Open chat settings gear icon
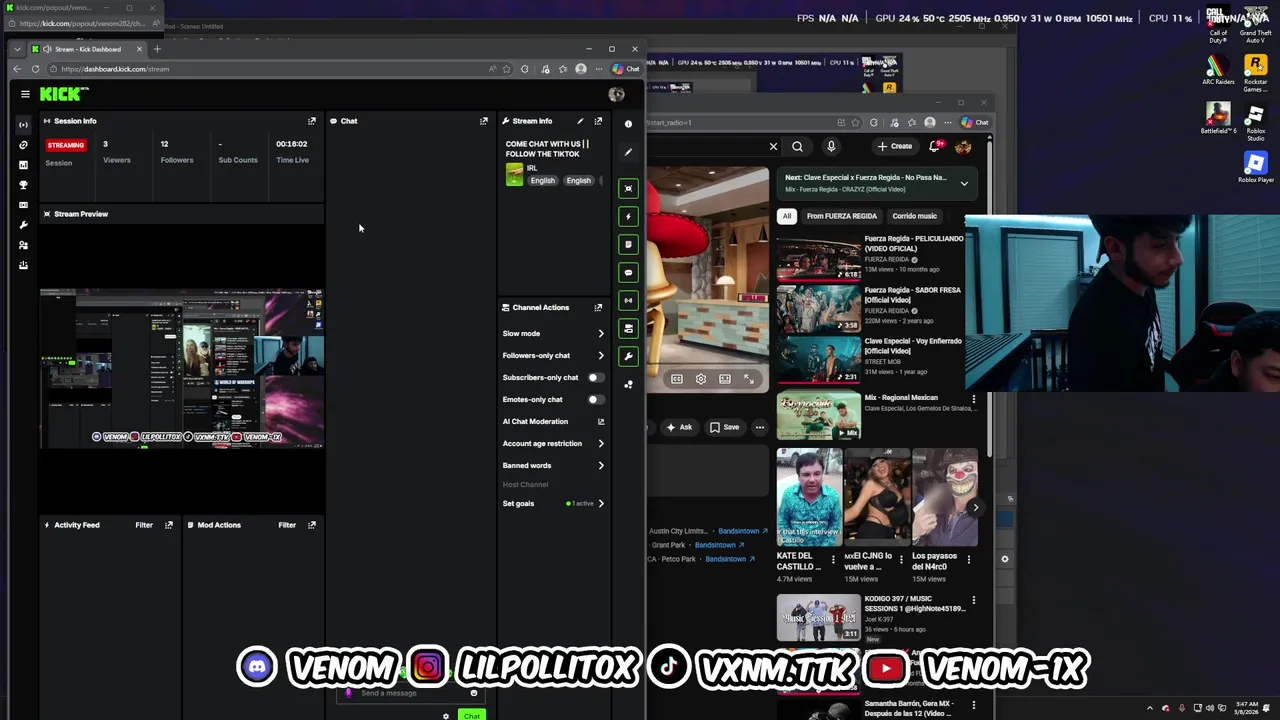Image resolution: width=1280 pixels, height=720 pixels. click(446, 716)
